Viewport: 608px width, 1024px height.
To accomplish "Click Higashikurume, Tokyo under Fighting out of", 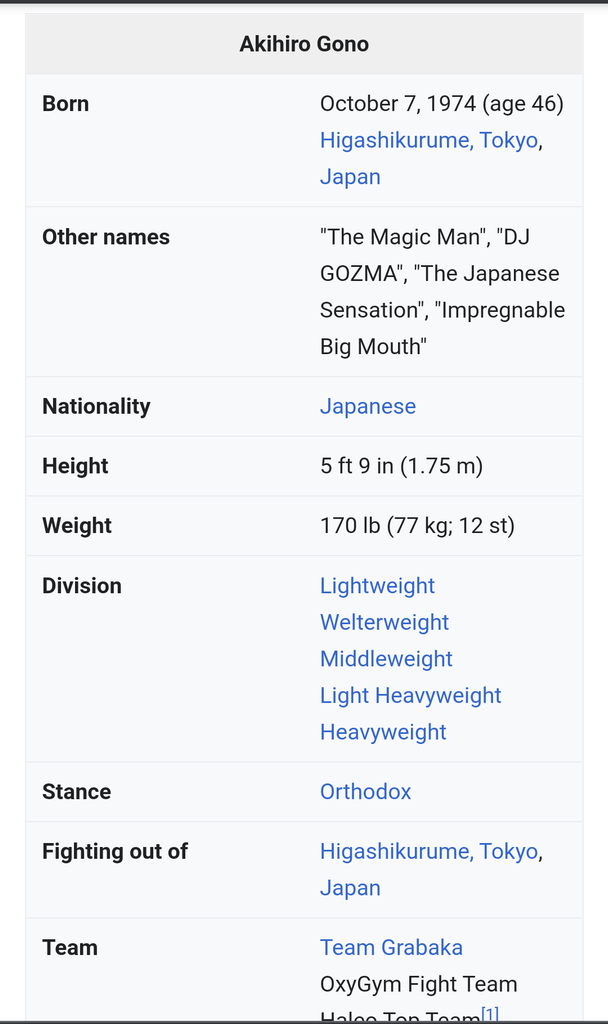I will tap(429, 851).
